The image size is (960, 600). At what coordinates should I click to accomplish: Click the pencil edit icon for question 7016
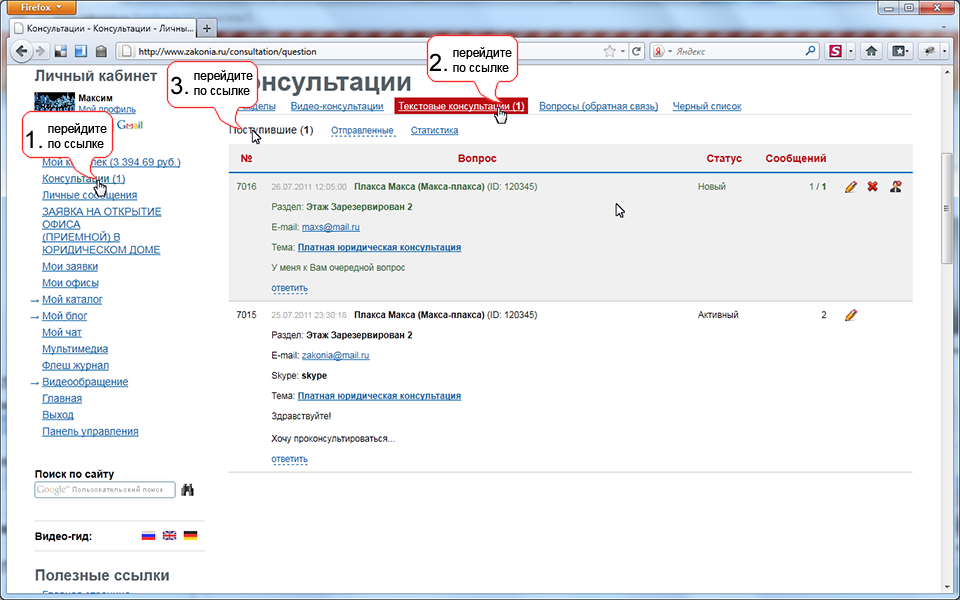click(851, 187)
